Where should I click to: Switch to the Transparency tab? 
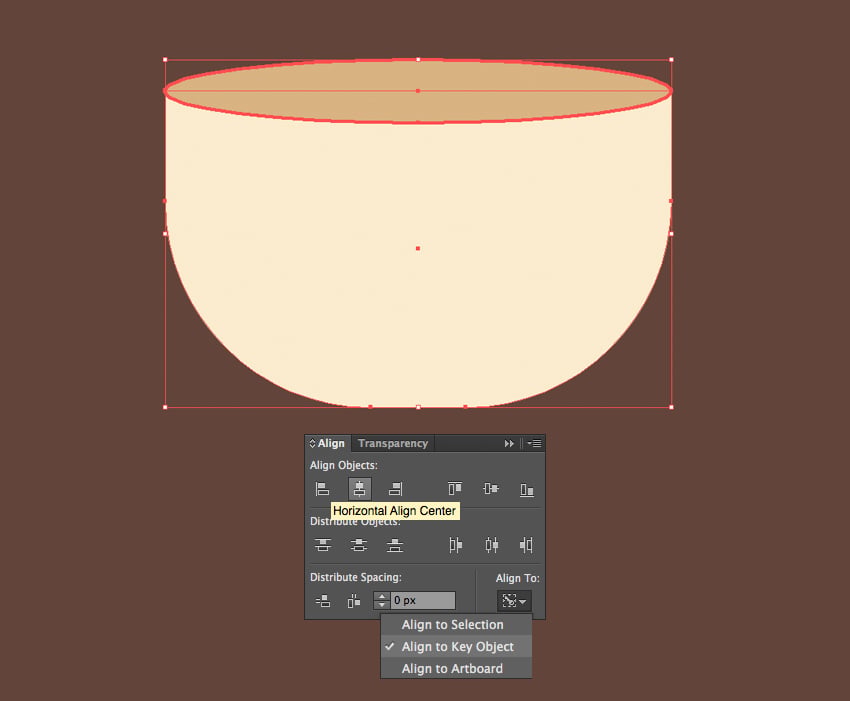coord(392,443)
